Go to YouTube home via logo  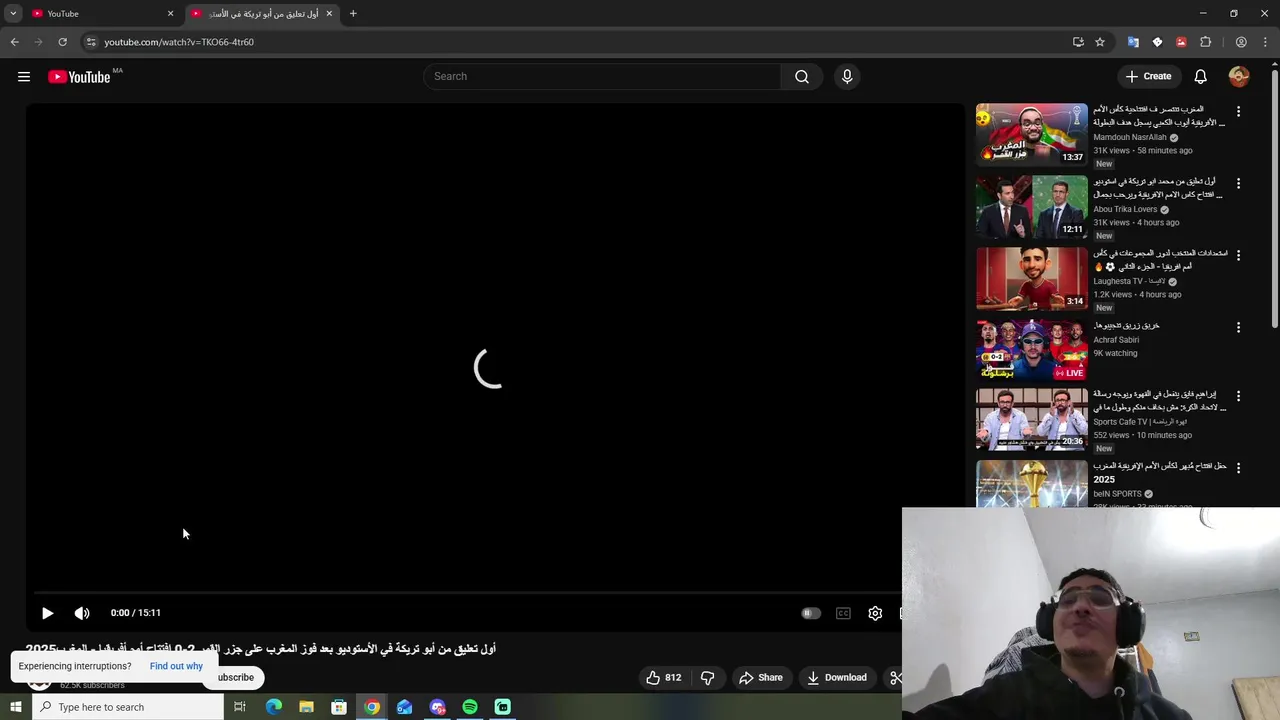[79, 77]
